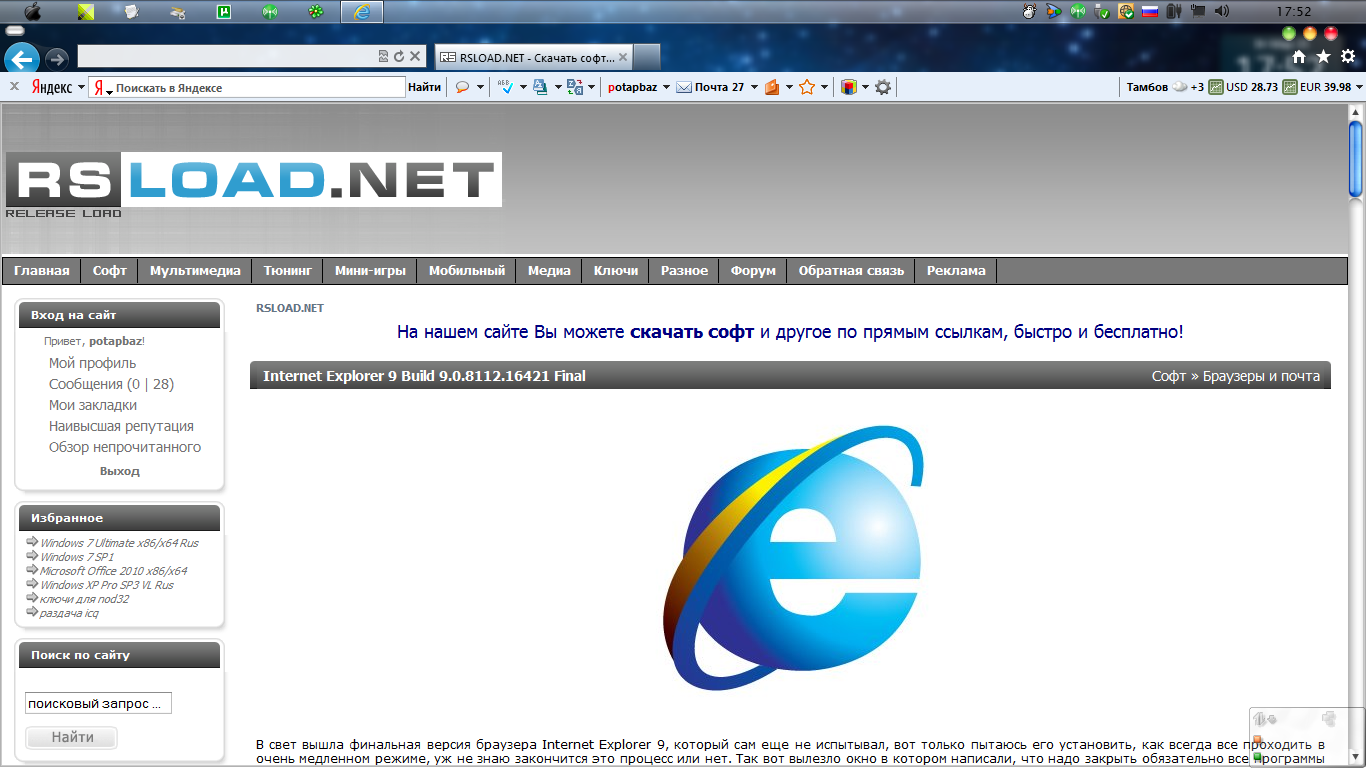Open Тамбов +3 weather indicator
This screenshot has height=768, width=1366.
coord(1165,87)
